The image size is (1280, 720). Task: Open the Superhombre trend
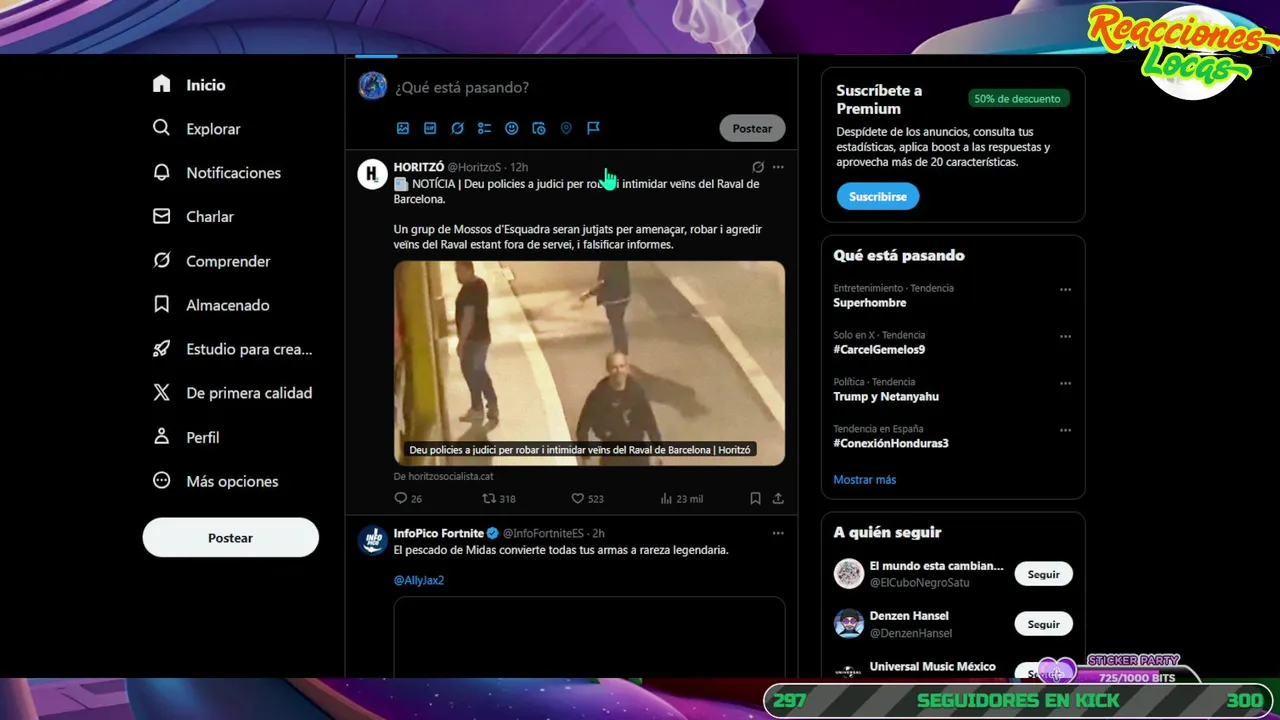click(870, 303)
